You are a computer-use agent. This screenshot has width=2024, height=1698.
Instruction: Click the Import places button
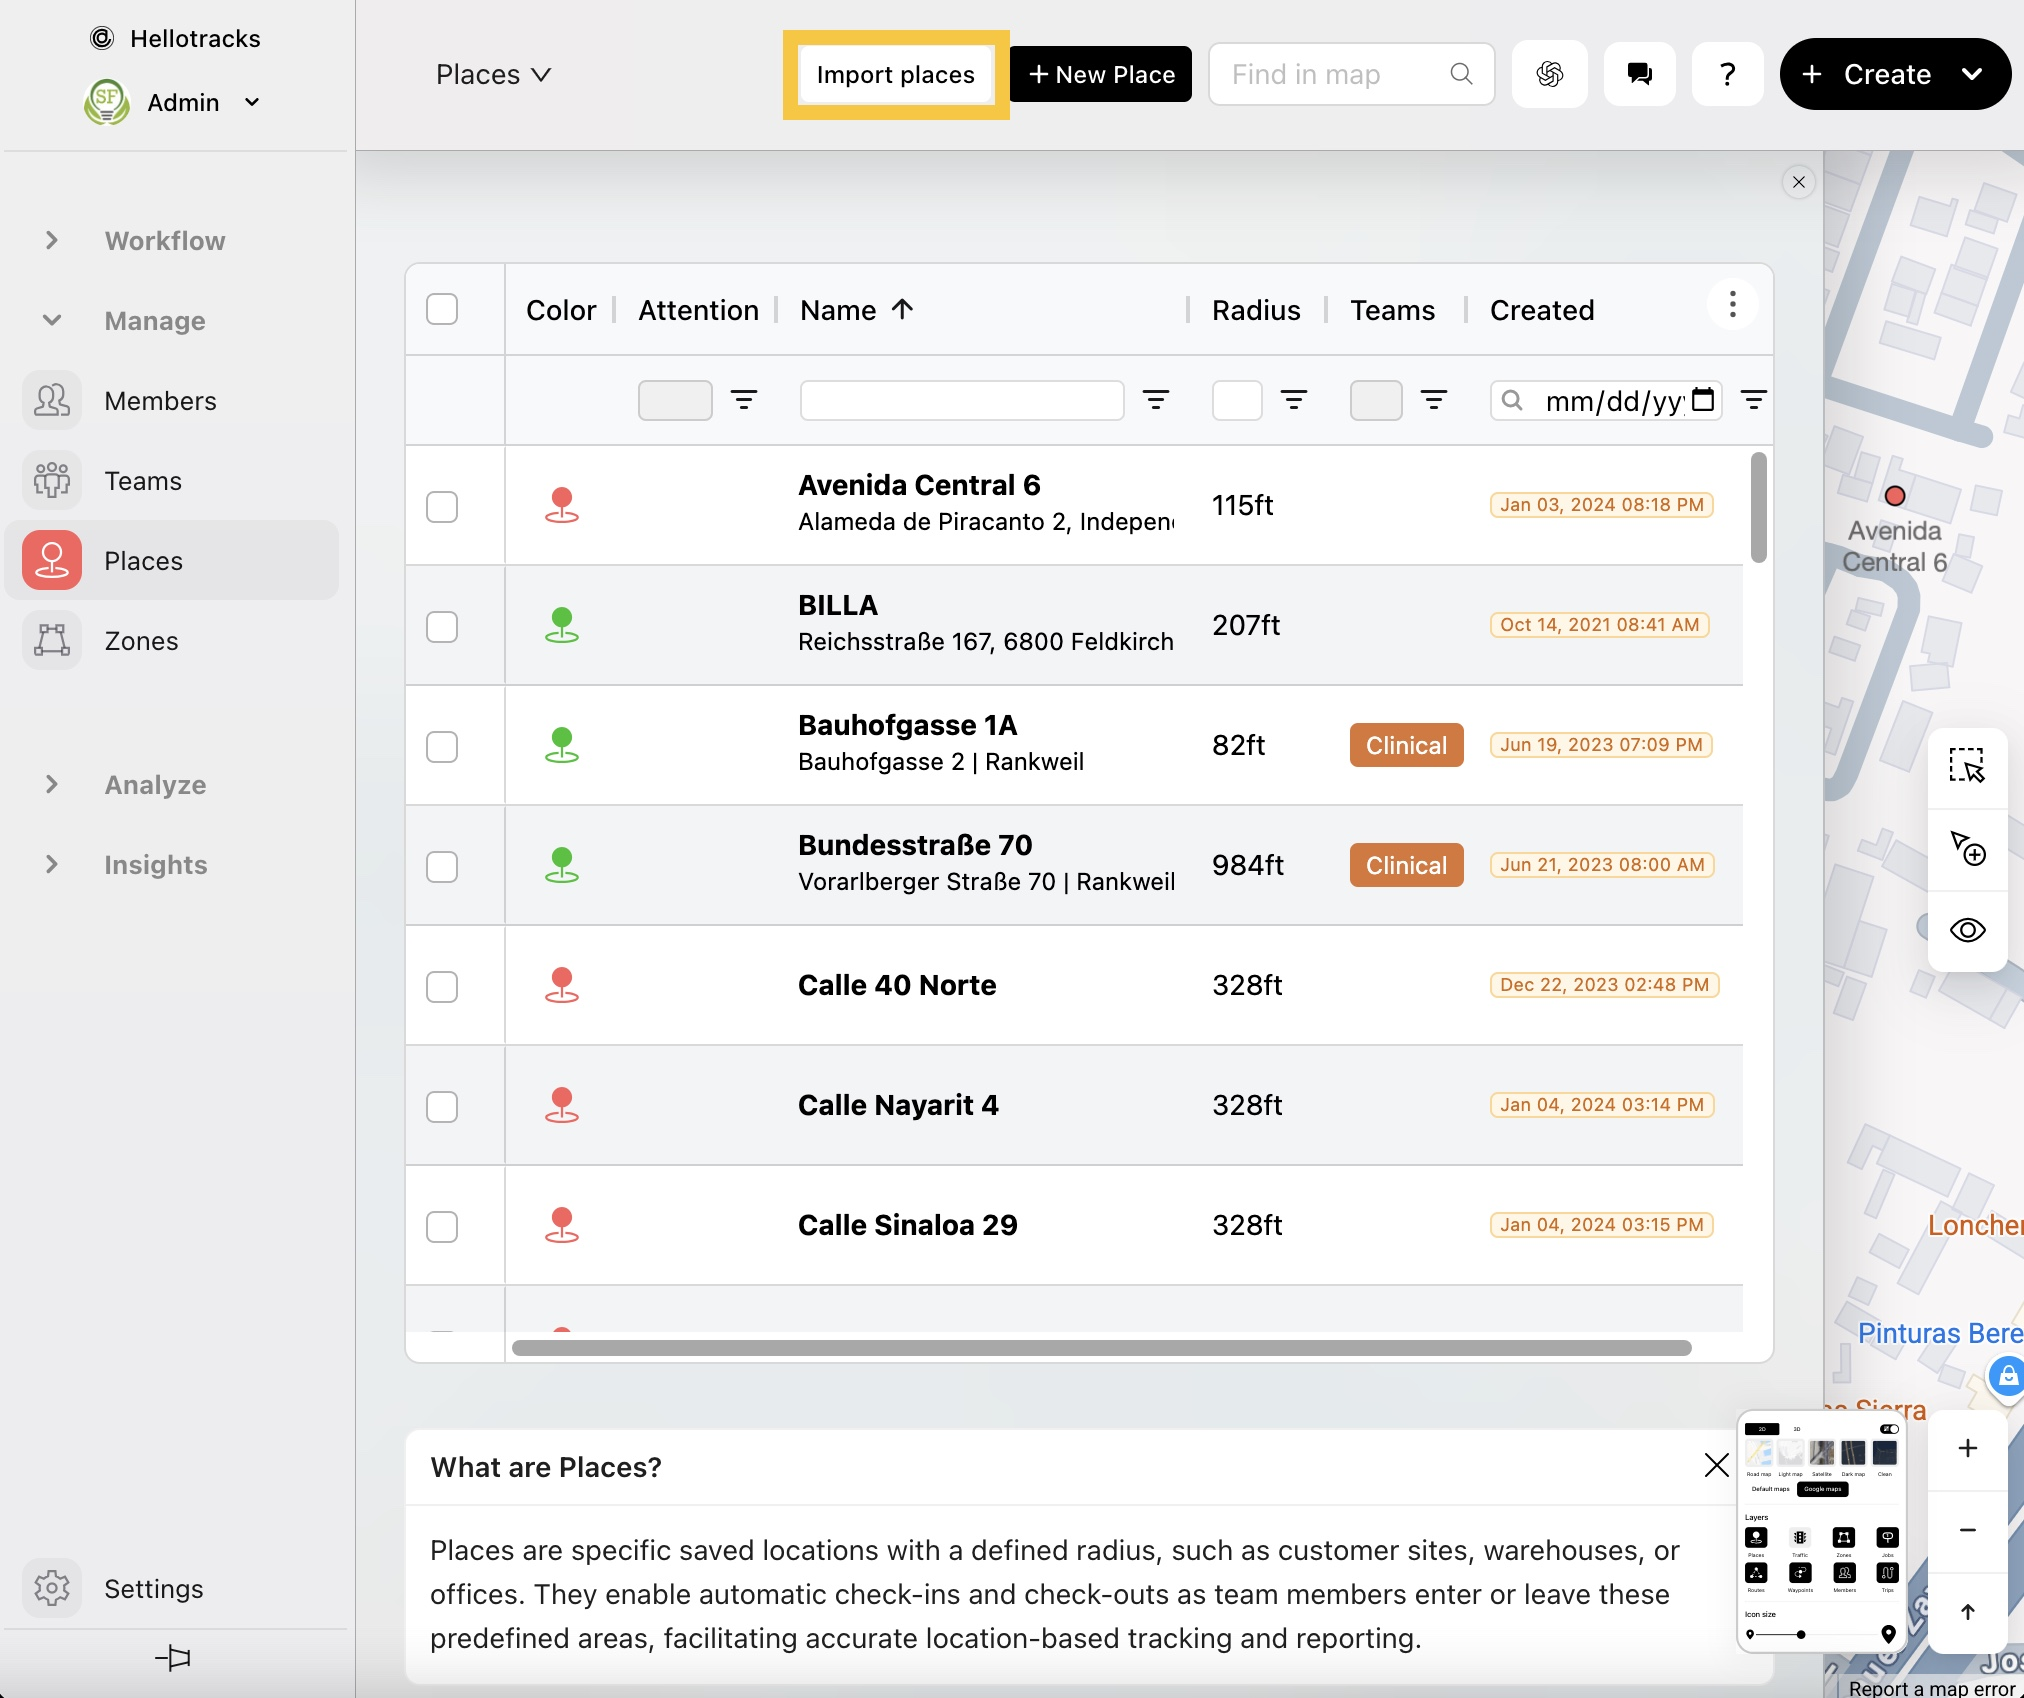pyautogui.click(x=895, y=74)
